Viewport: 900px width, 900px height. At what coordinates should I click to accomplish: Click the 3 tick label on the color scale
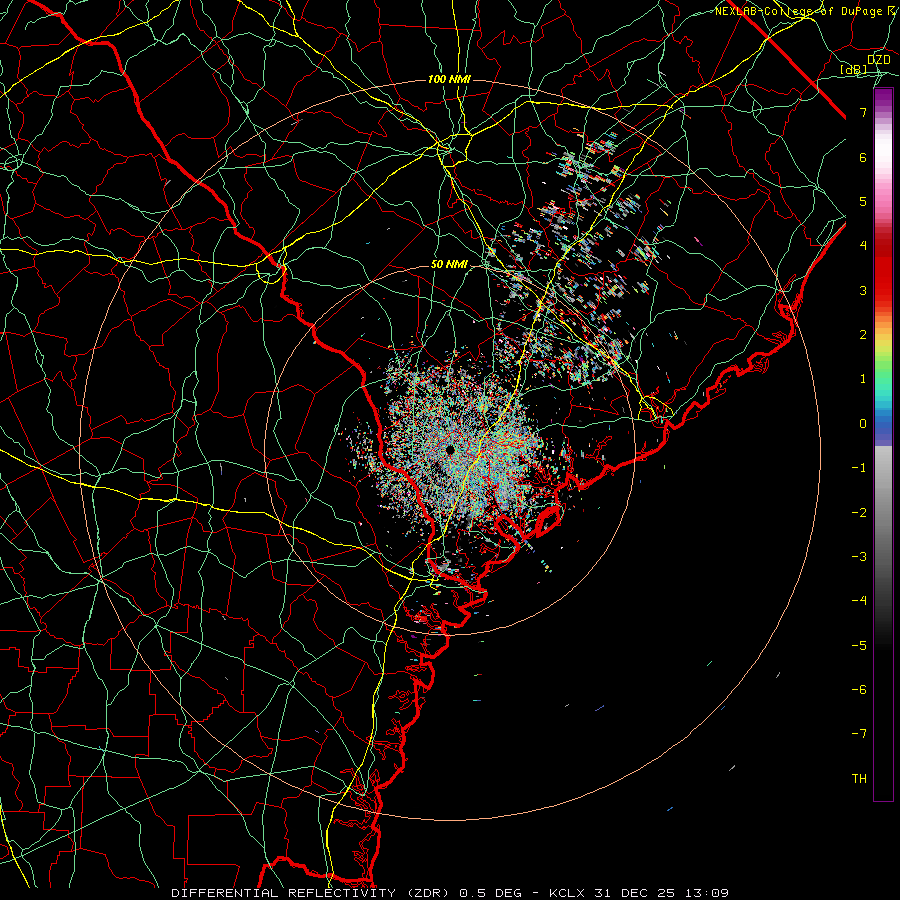863,290
